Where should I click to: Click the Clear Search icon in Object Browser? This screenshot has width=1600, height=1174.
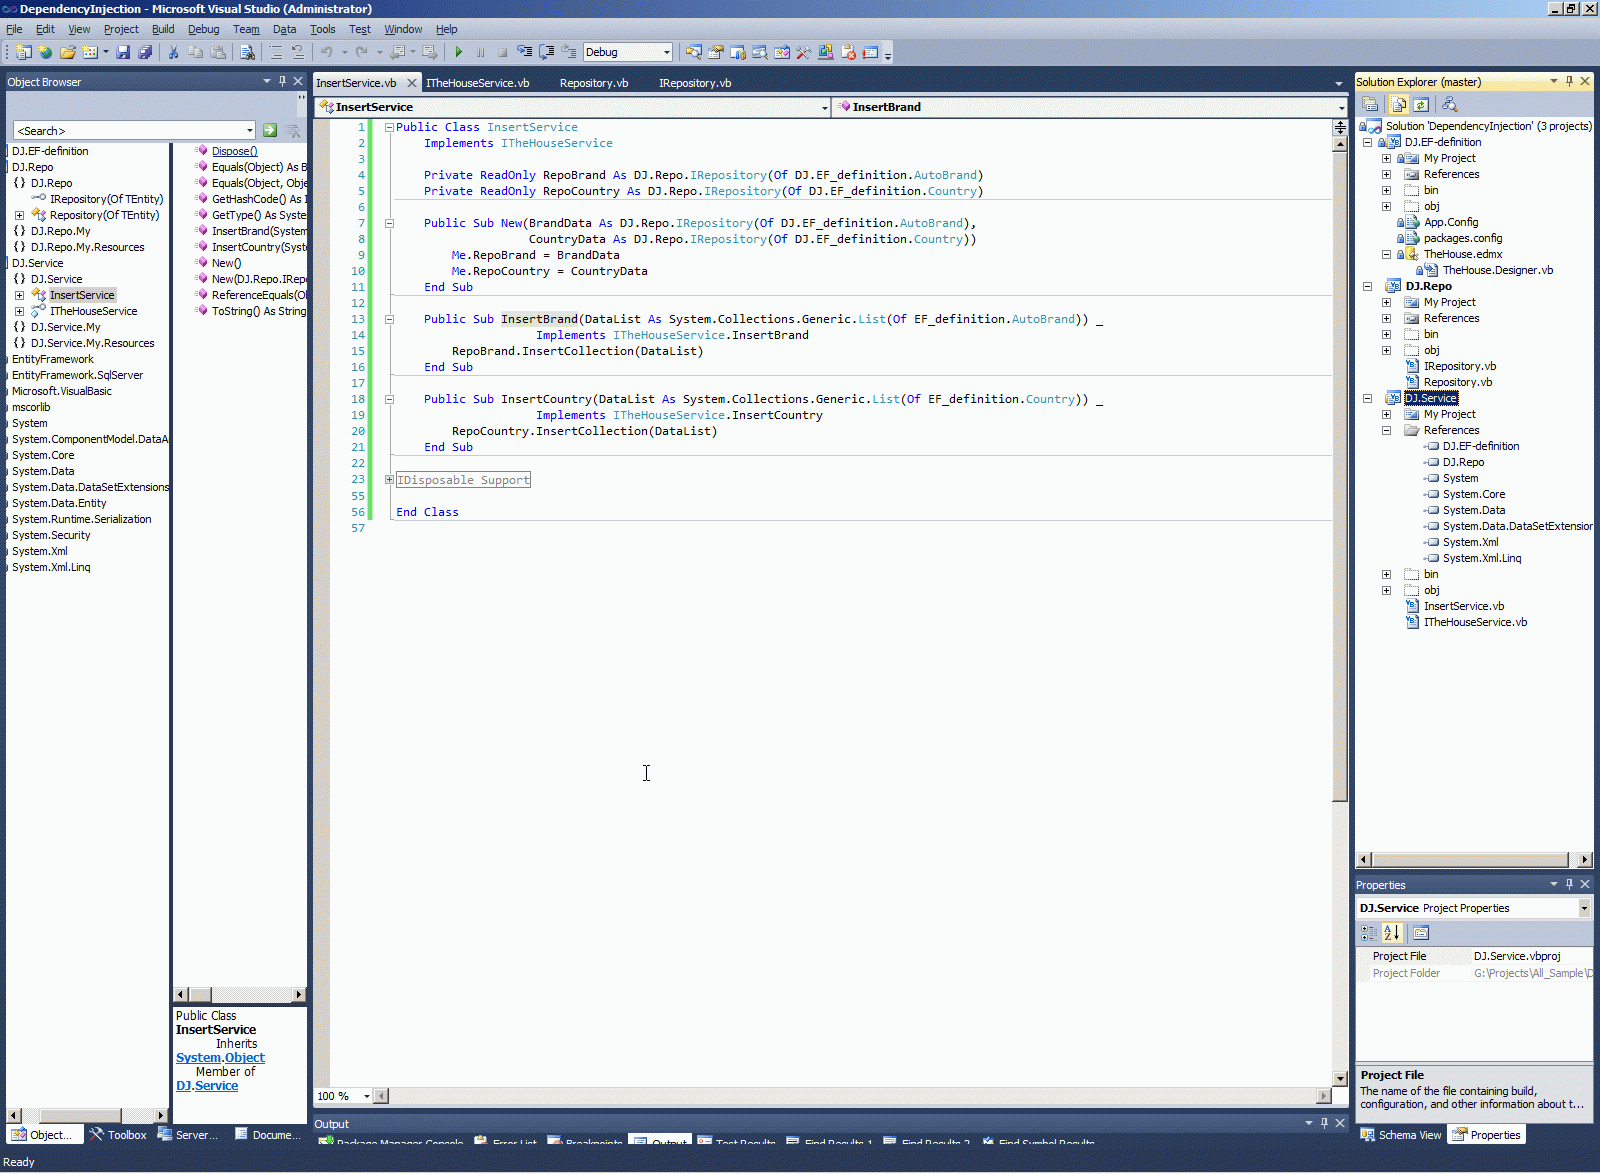click(293, 130)
